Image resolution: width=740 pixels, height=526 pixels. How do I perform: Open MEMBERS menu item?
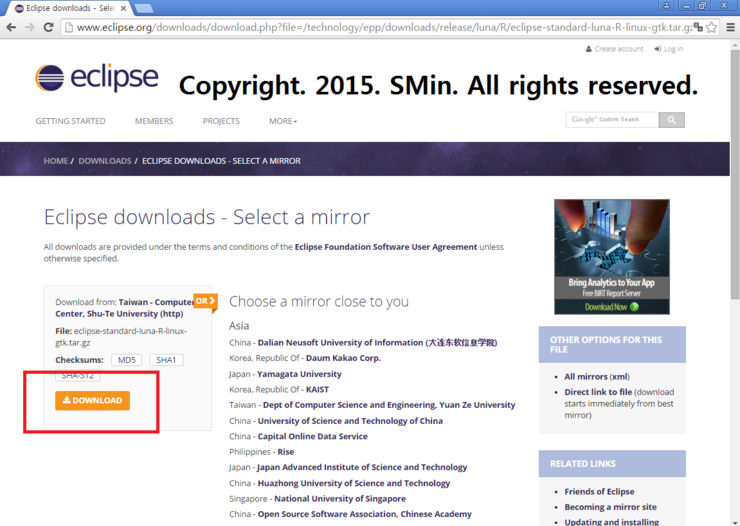coord(154,121)
